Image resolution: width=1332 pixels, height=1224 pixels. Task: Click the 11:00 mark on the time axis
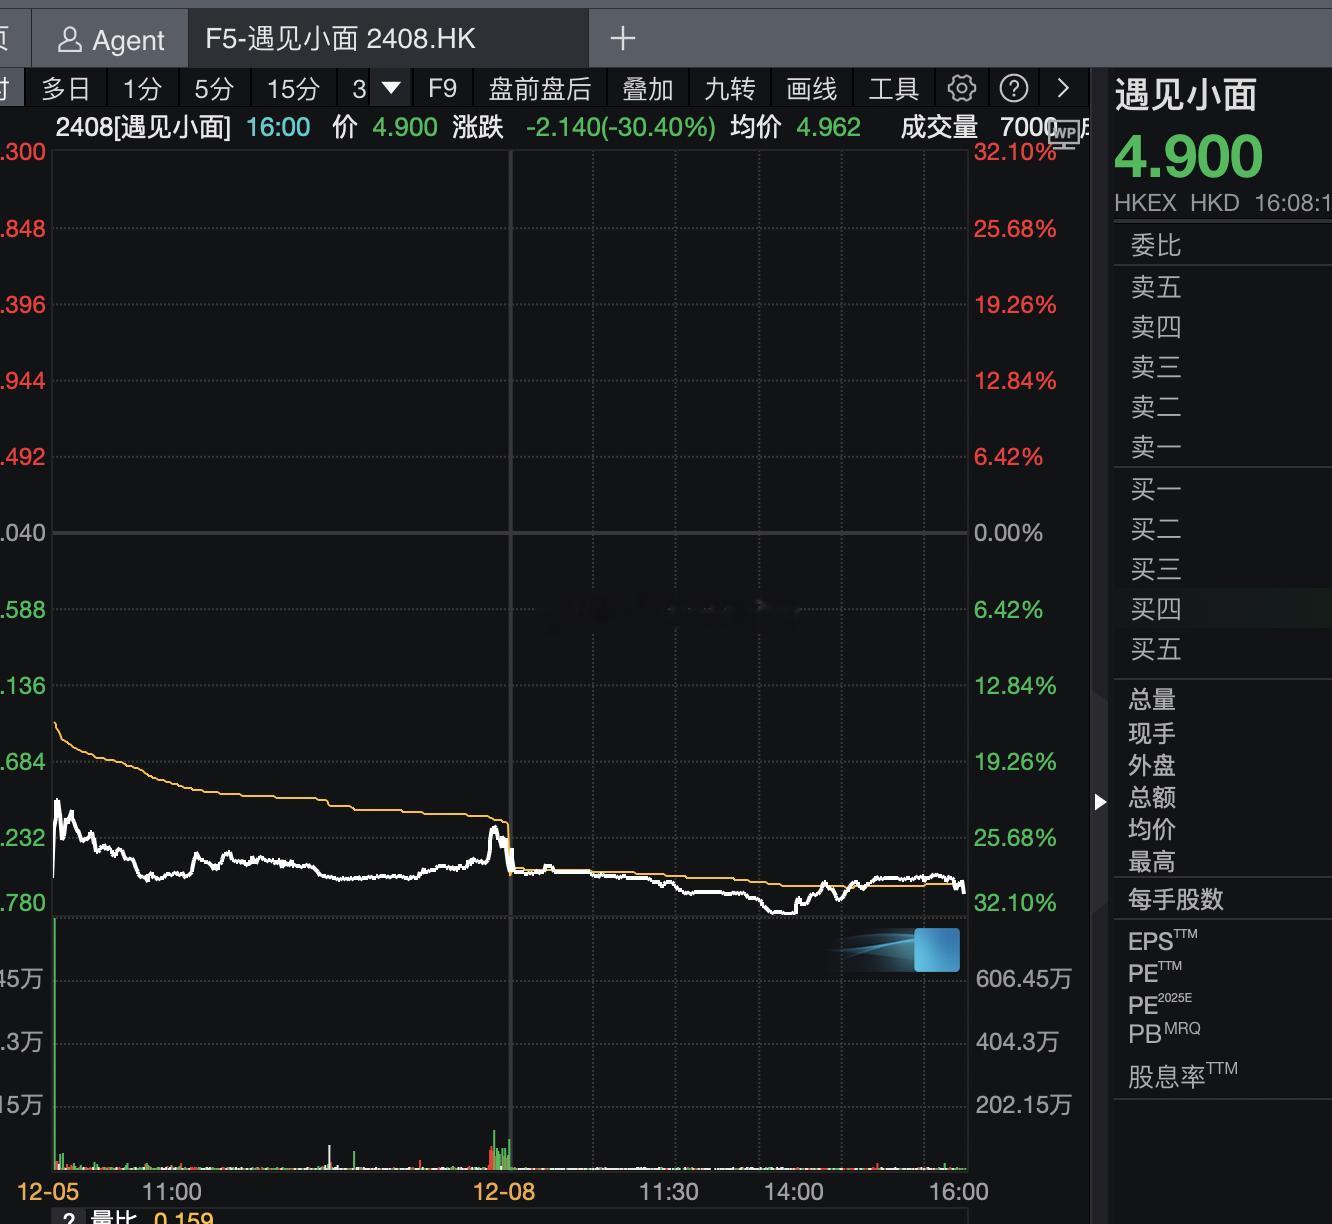click(x=172, y=1192)
